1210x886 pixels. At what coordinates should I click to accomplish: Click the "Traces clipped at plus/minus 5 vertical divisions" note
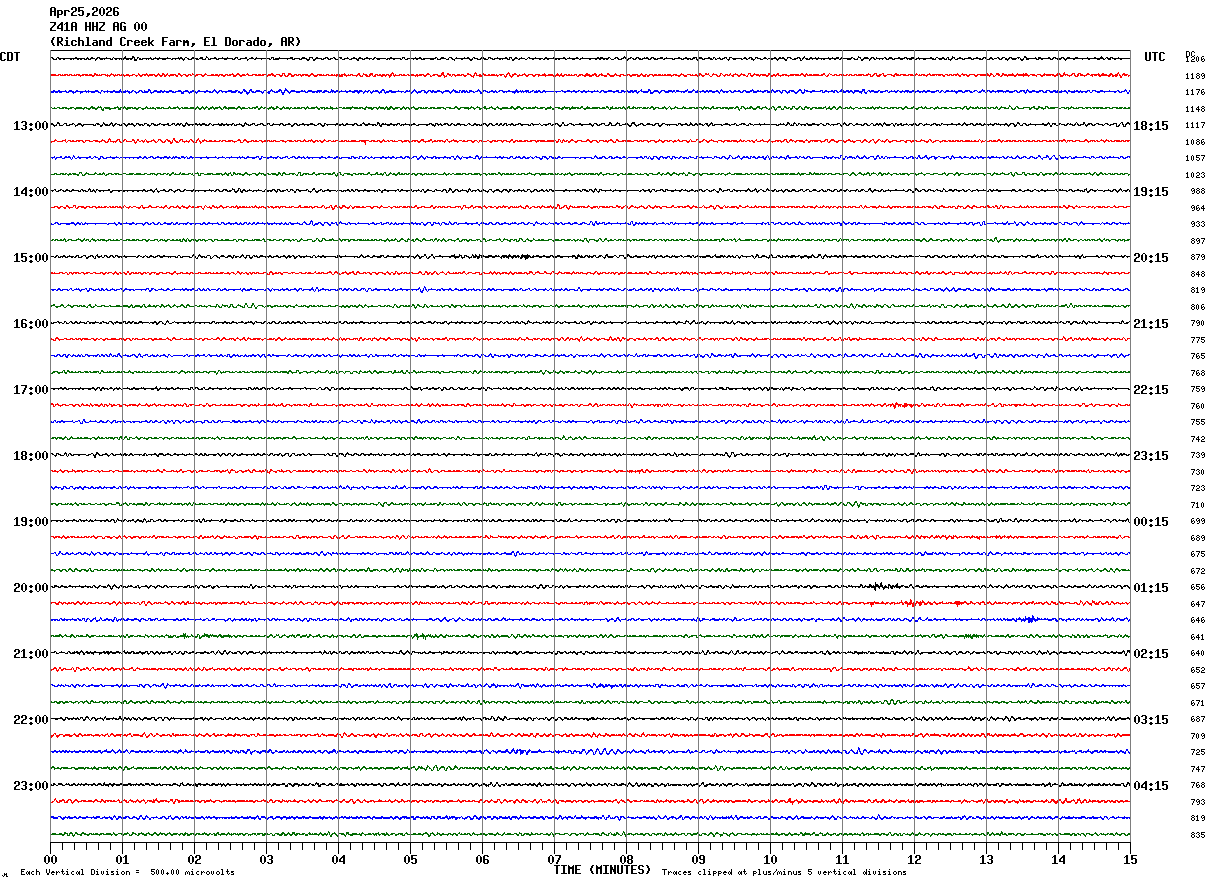pyautogui.click(x=784, y=873)
